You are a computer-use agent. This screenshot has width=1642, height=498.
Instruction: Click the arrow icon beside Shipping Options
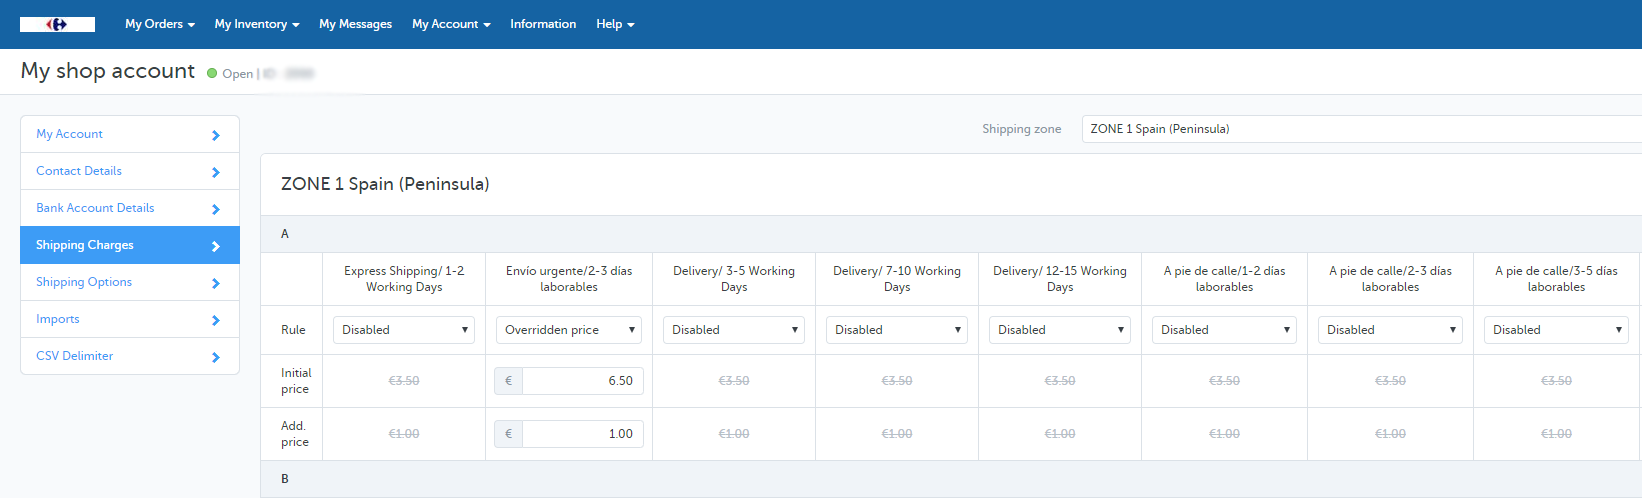point(215,283)
